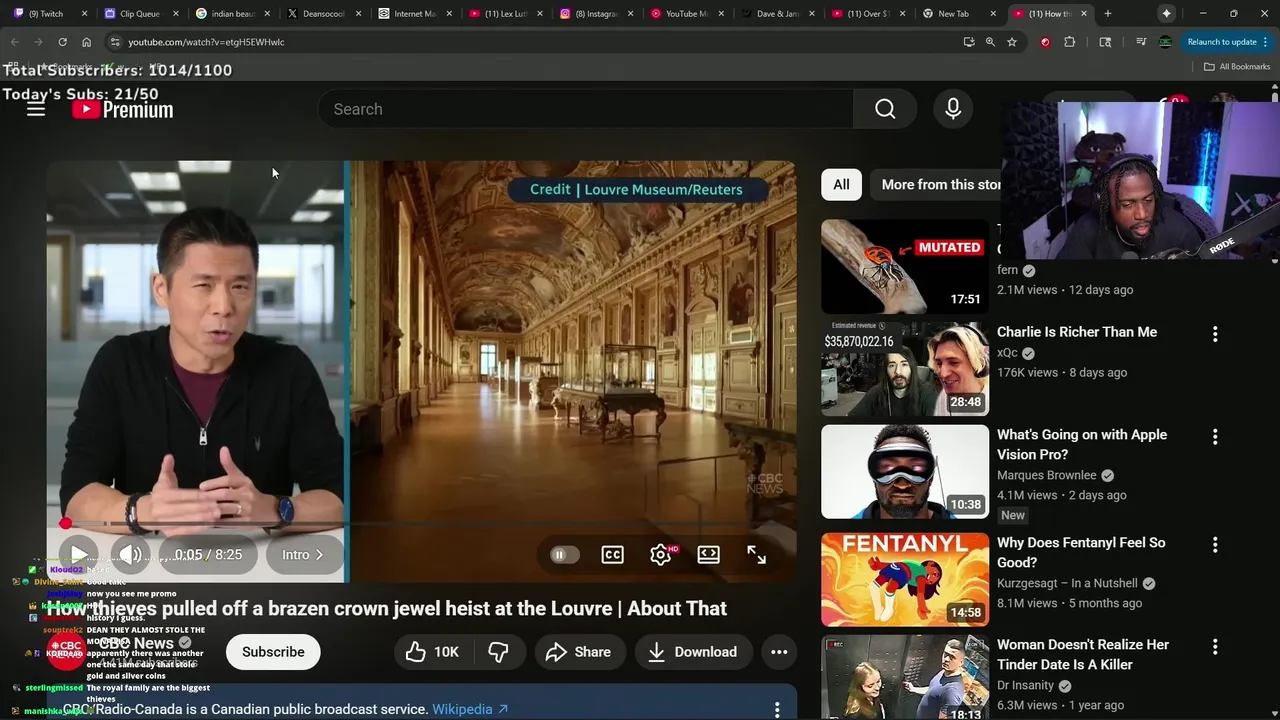
Task: Open menu for Tinder Date video
Action: [x=1215, y=647]
